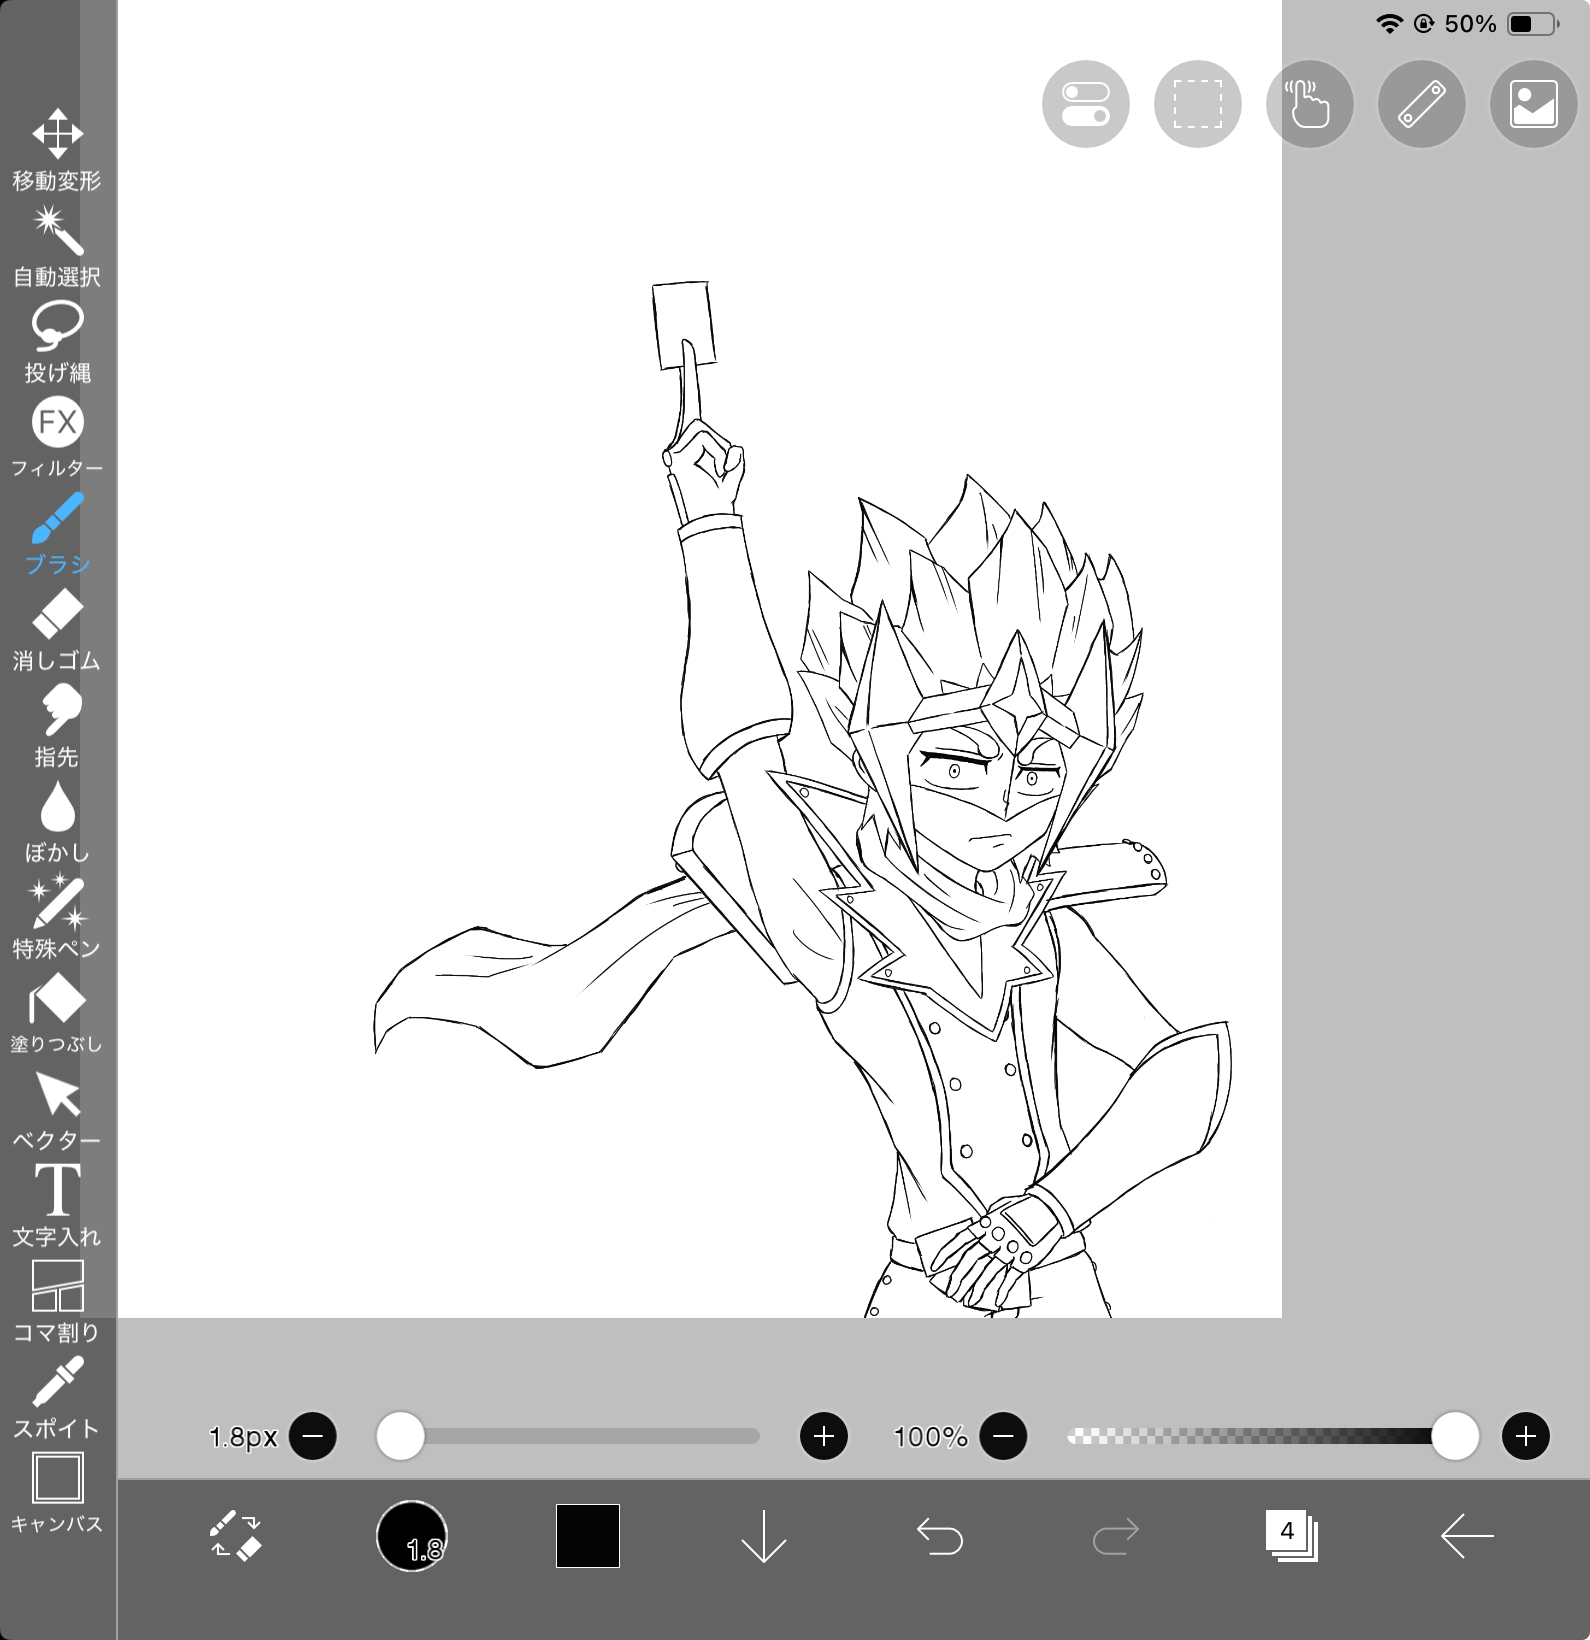The height and width of the screenshot is (1640, 1590).
Task: Select the ぼかし blur tool
Action: 57,822
